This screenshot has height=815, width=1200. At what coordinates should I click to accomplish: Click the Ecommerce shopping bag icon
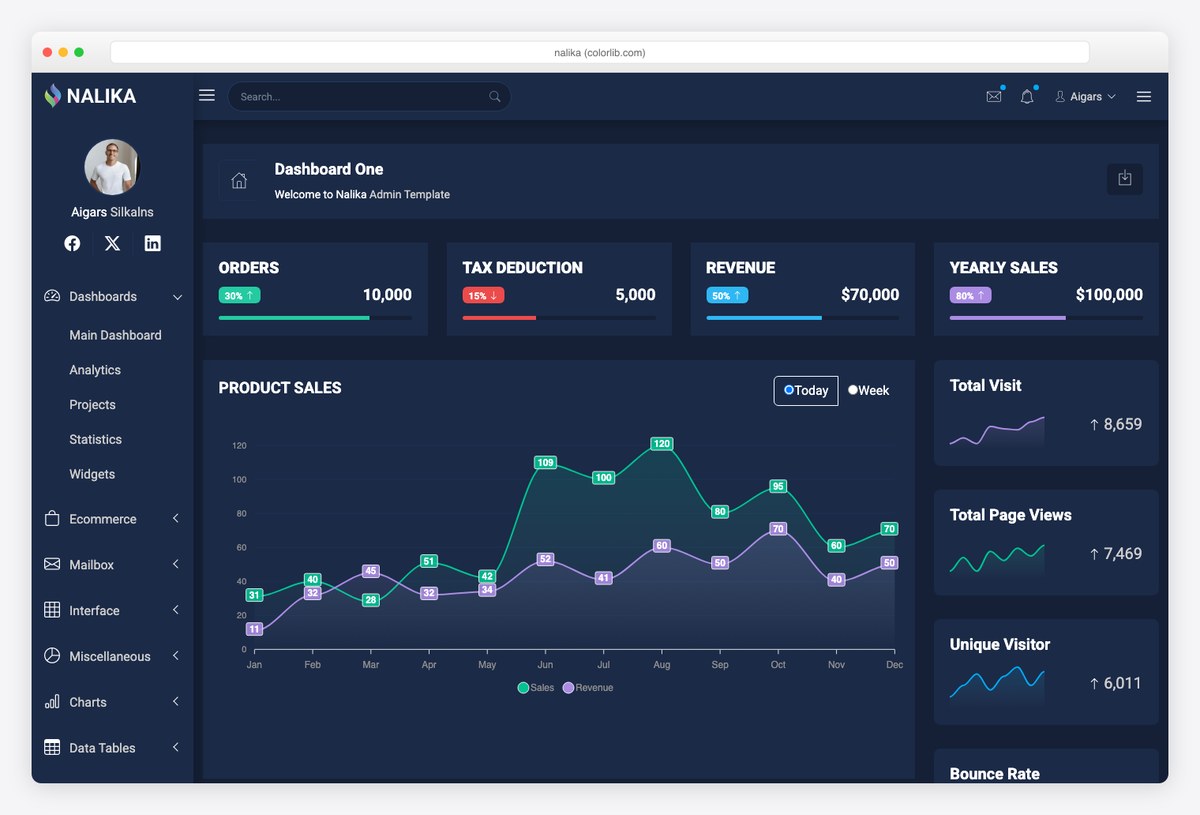52,519
